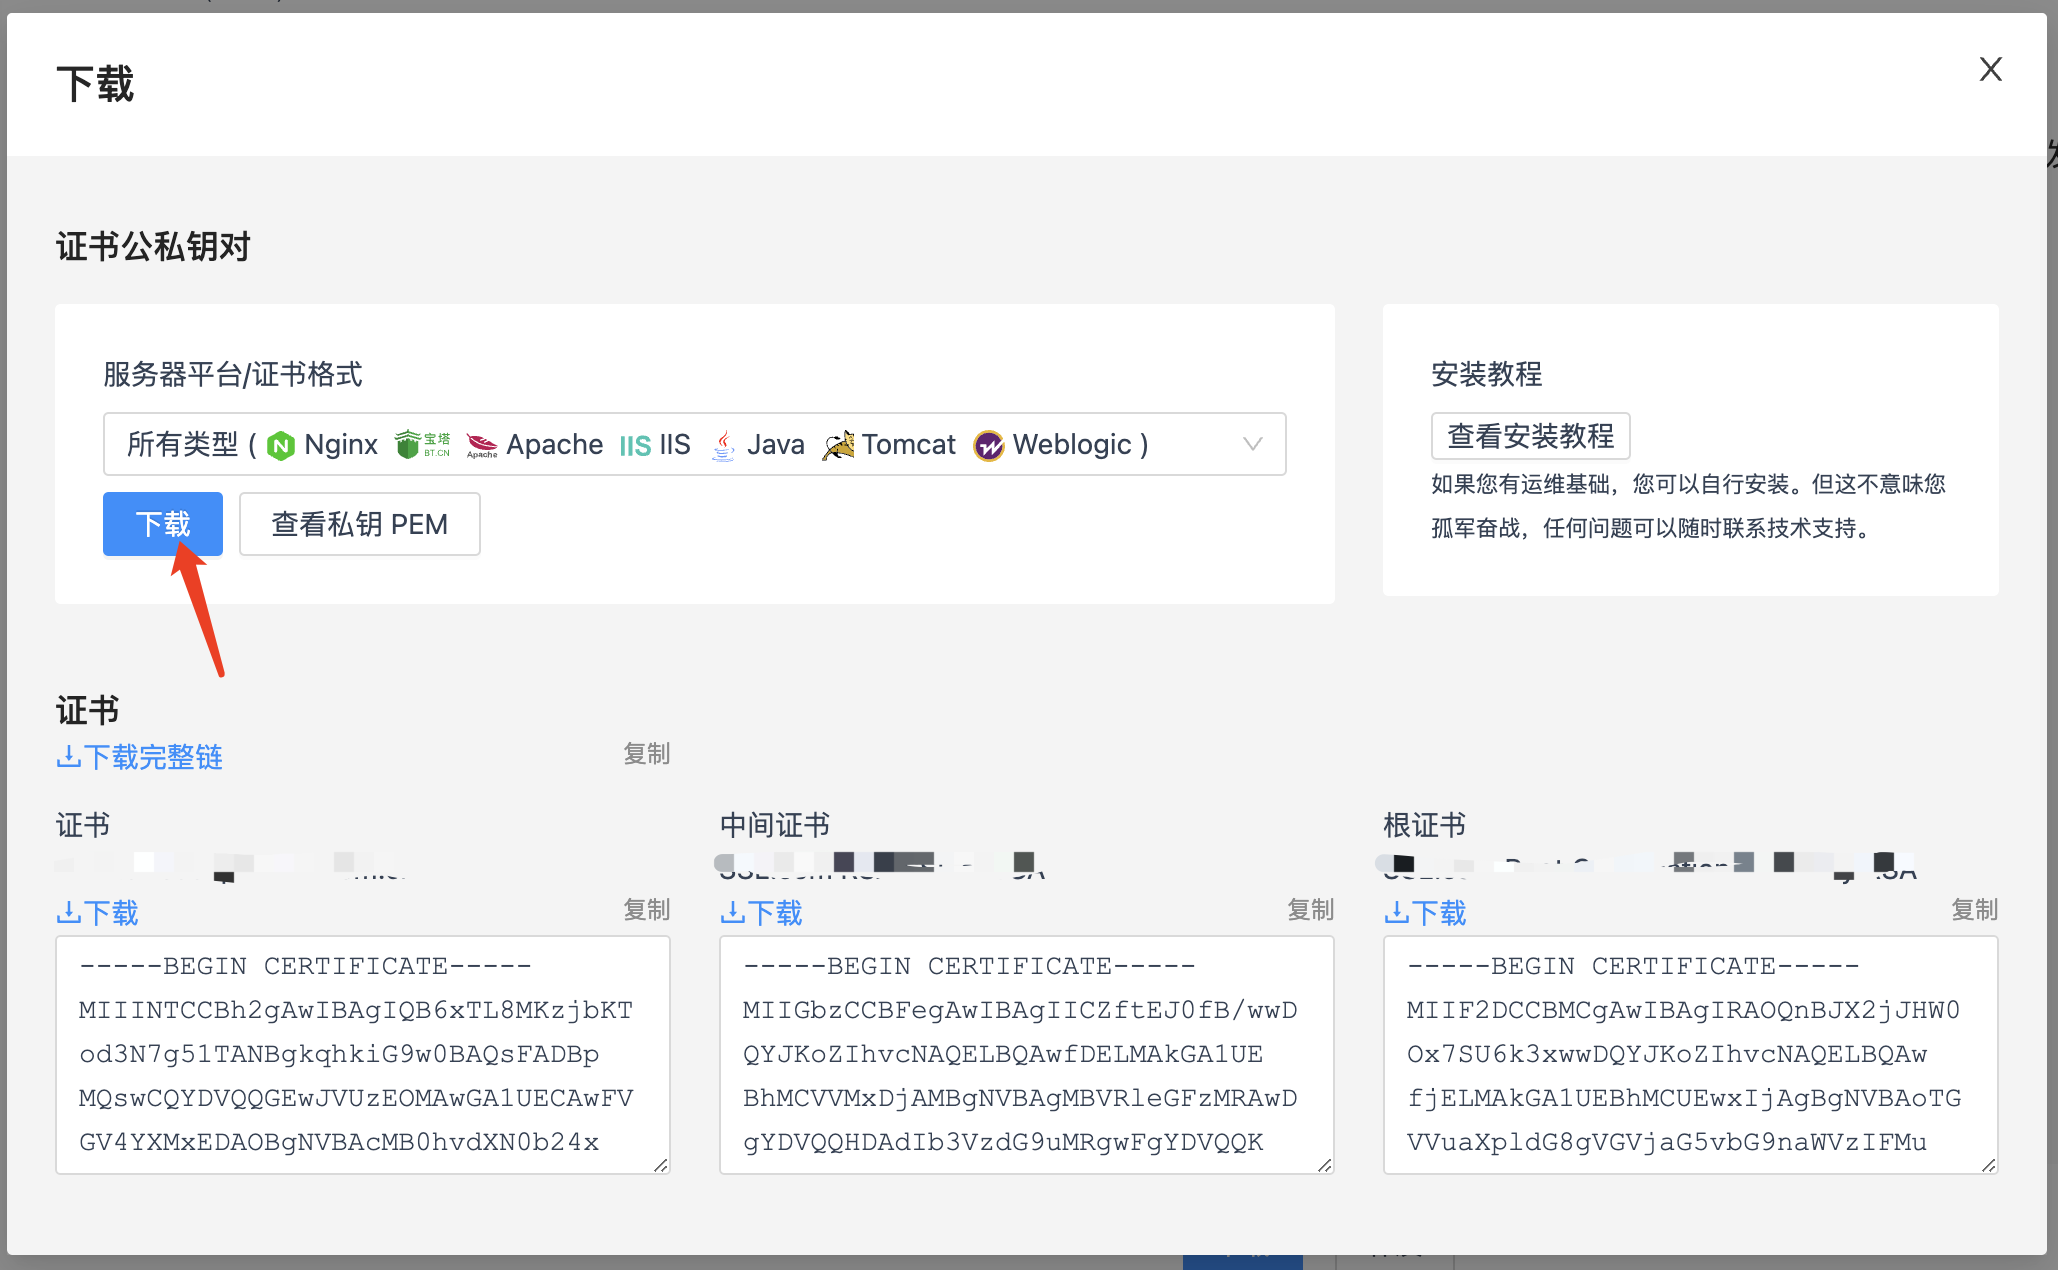Expand the server platform format dropdown arrow

click(1252, 444)
